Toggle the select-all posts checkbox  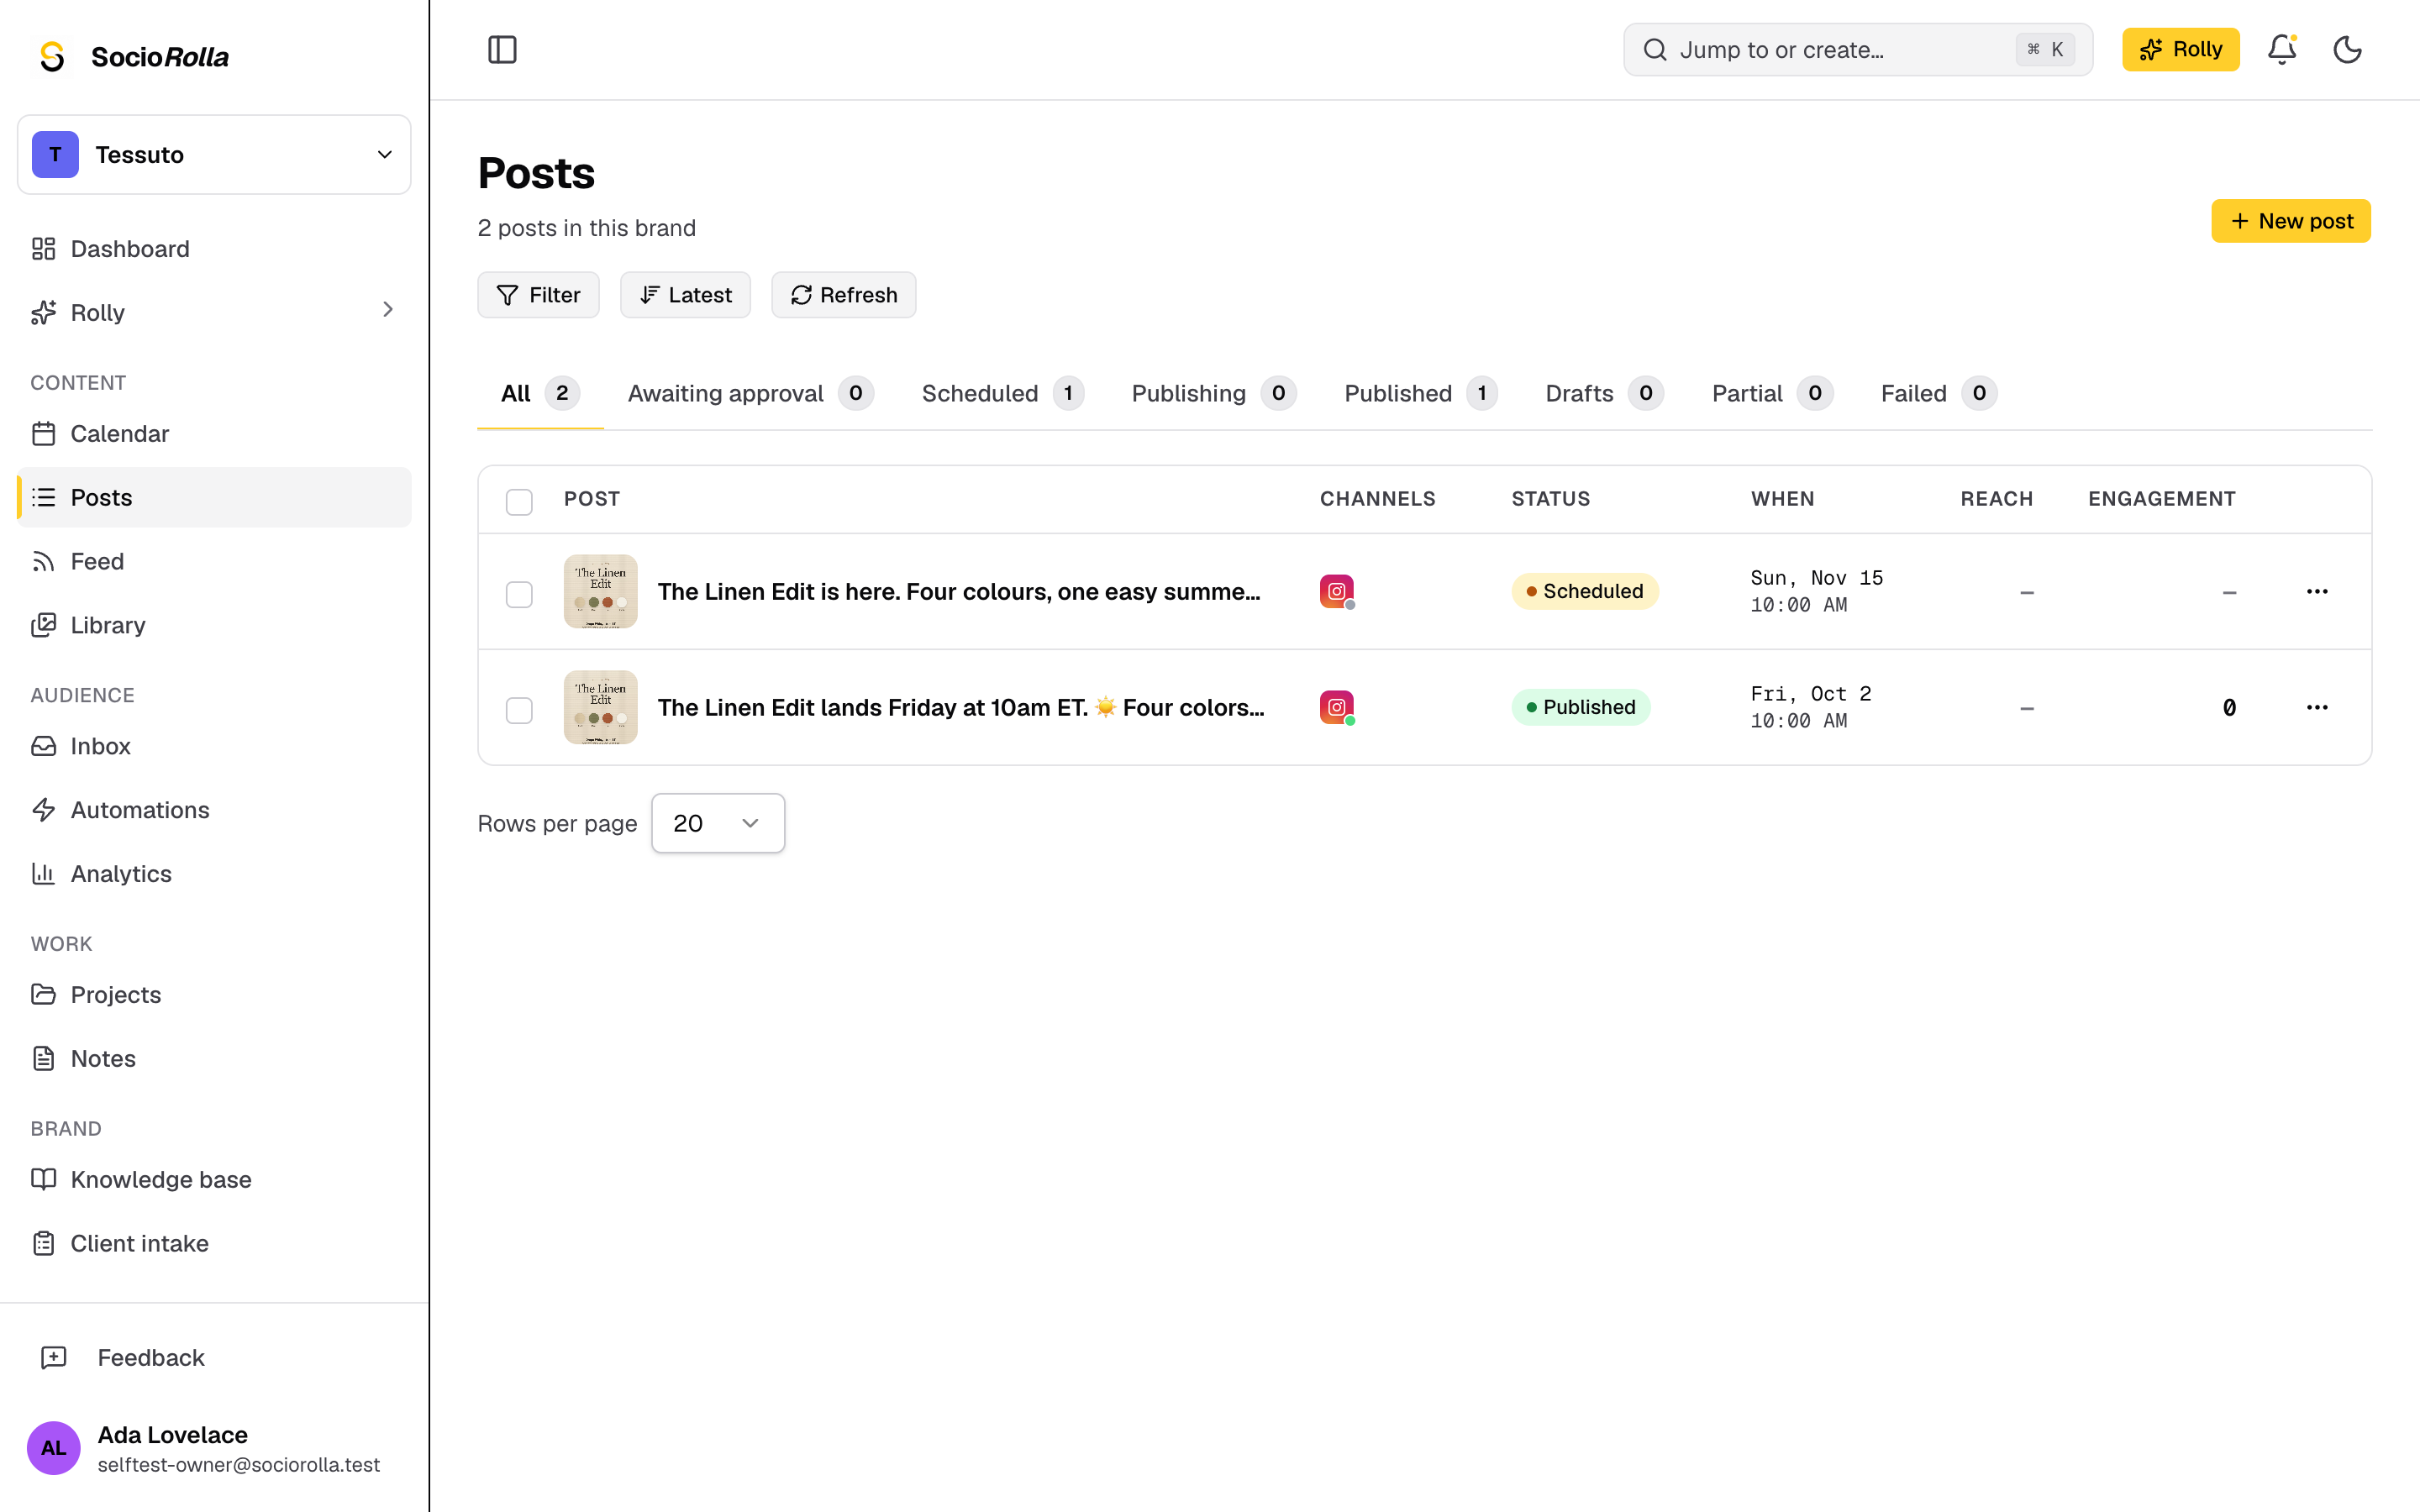click(x=519, y=501)
